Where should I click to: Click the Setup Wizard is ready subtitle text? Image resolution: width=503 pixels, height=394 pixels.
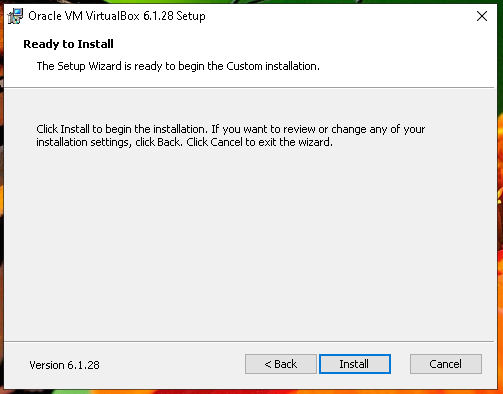178,66
